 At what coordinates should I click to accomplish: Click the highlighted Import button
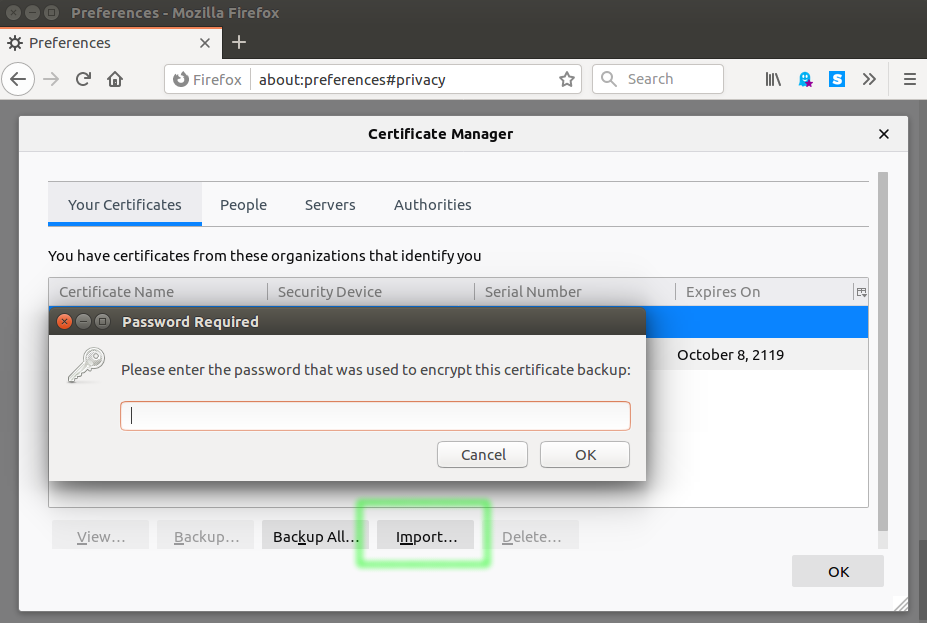click(x=425, y=535)
